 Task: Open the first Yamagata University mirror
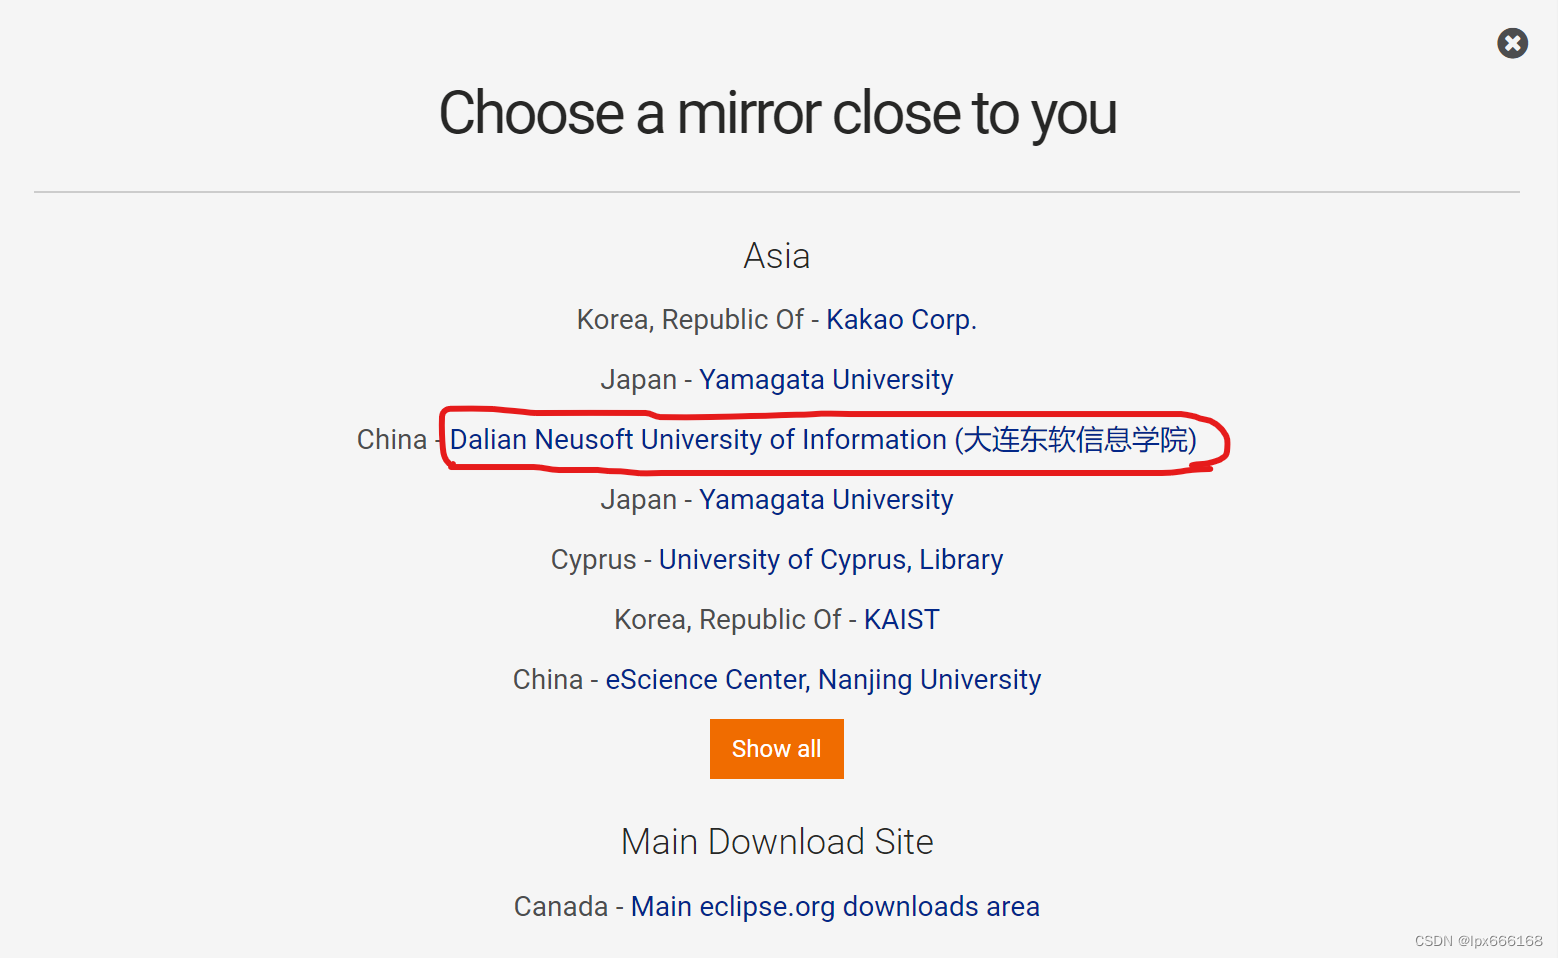point(826,379)
